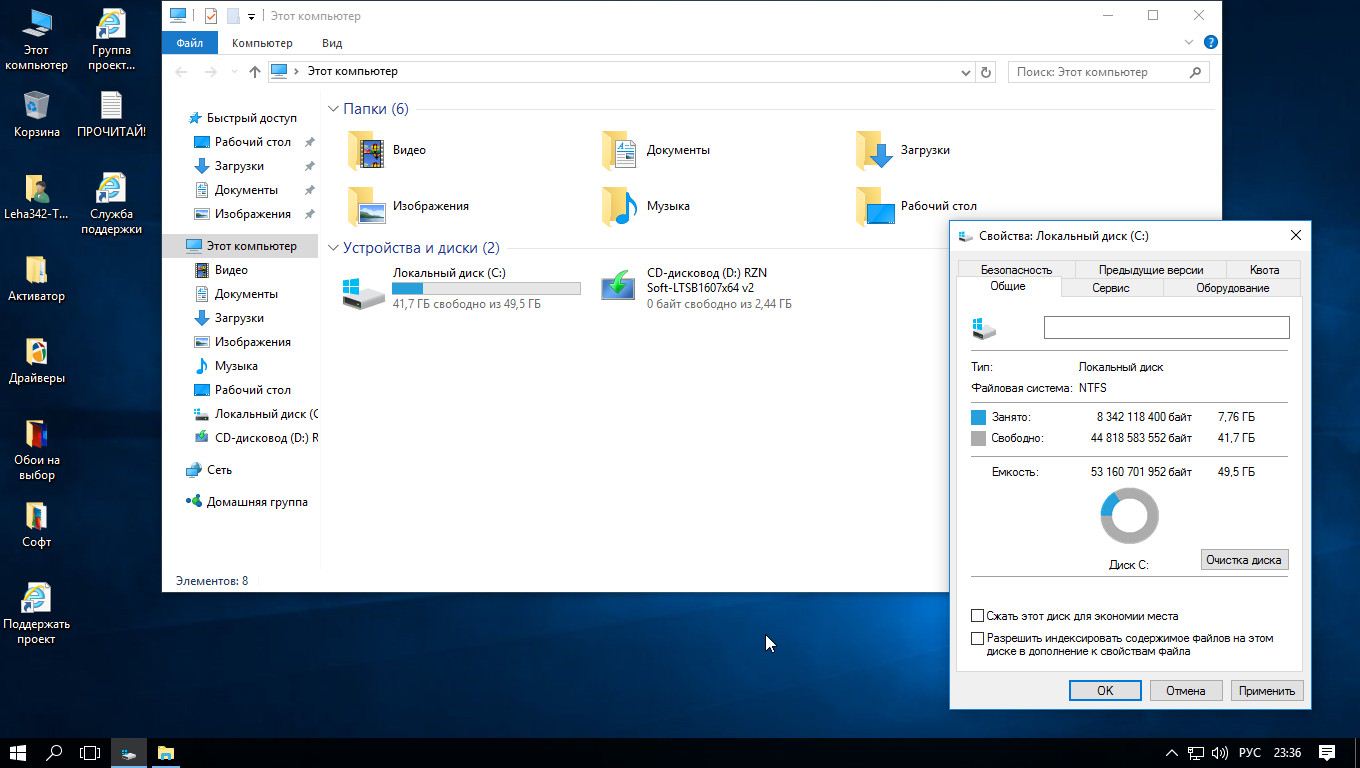Open the Windows Start menu
This screenshot has width=1360, height=768.
[x=18, y=753]
